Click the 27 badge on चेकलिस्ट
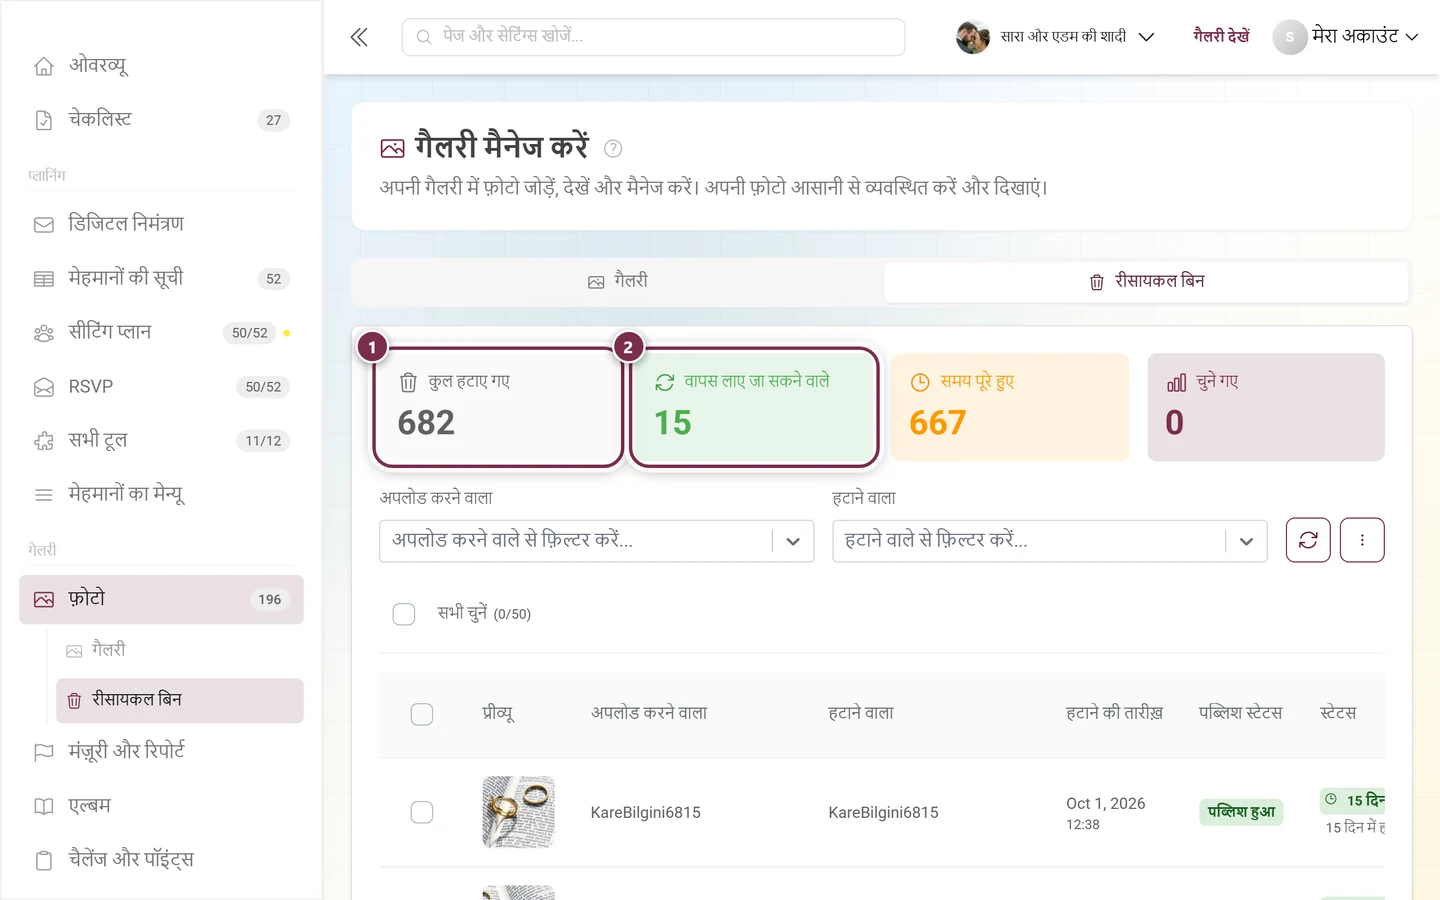Viewport: 1440px width, 900px height. 274,120
